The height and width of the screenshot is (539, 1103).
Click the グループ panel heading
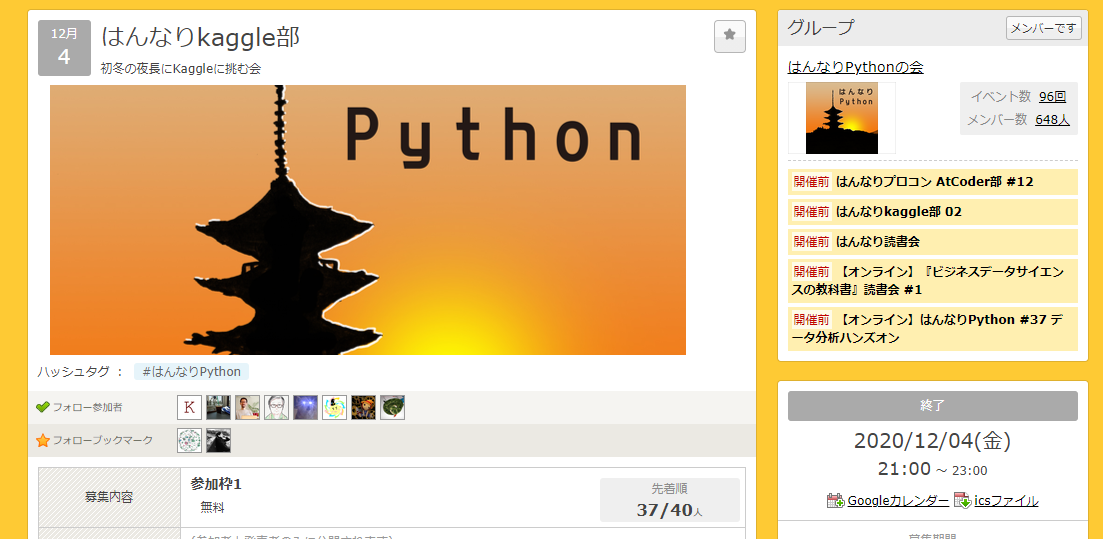pyautogui.click(x=821, y=28)
